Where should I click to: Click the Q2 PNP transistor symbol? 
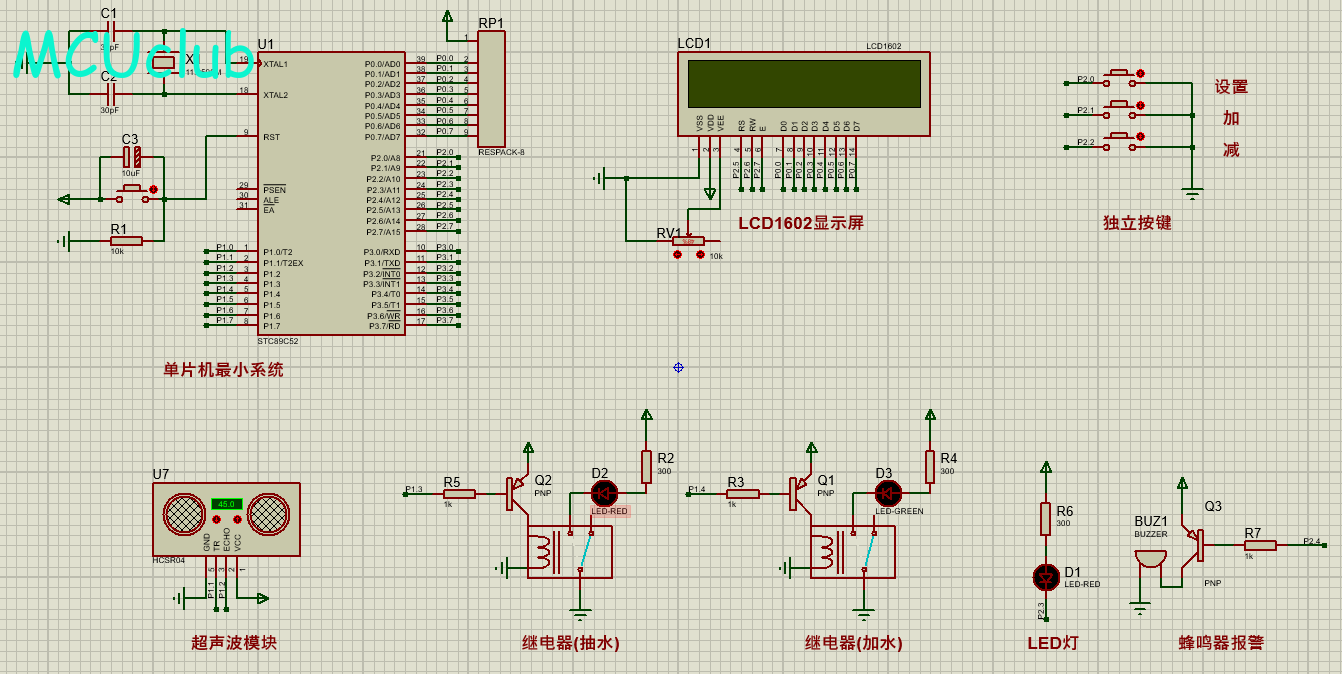coord(516,492)
